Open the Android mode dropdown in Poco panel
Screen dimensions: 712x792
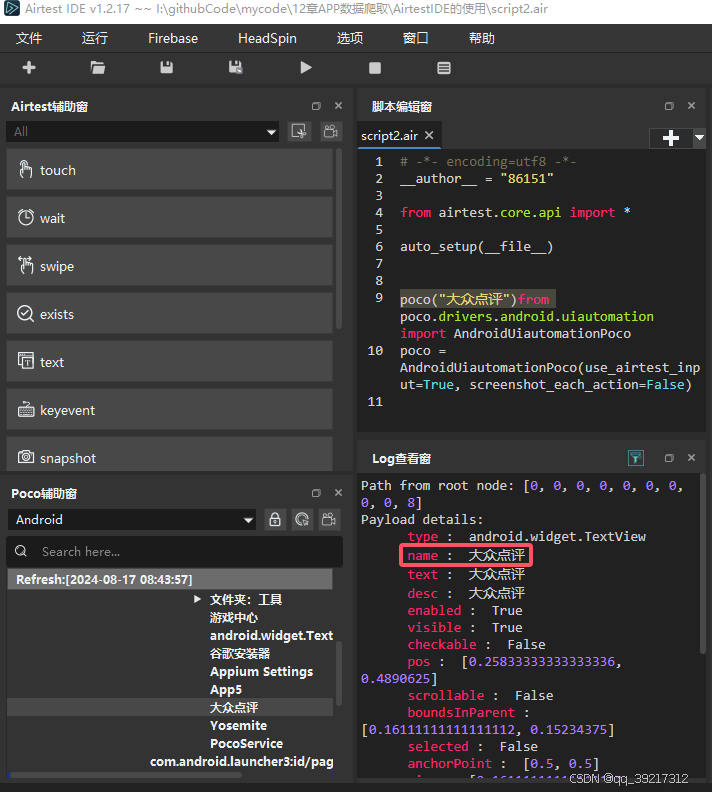pyautogui.click(x=132, y=520)
